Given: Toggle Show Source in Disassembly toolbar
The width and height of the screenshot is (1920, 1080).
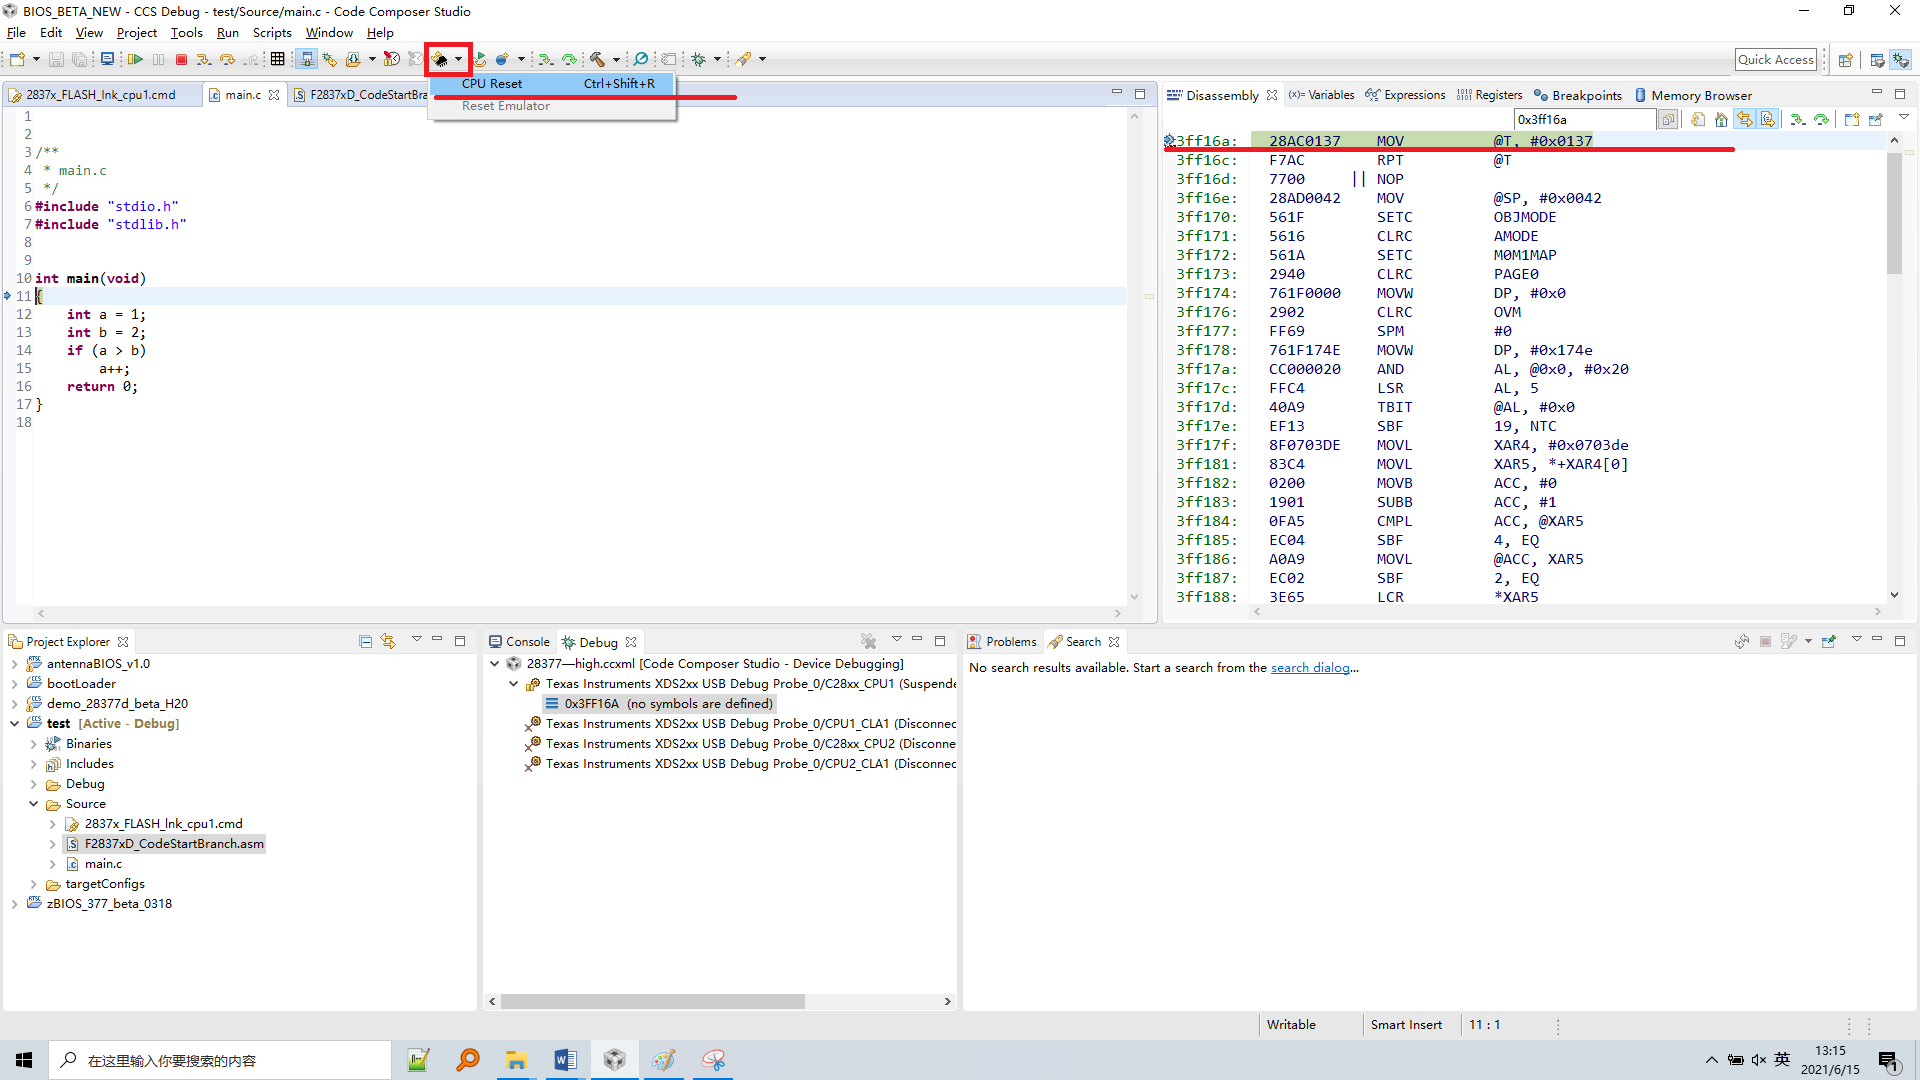Looking at the screenshot, I should tap(1768, 120).
